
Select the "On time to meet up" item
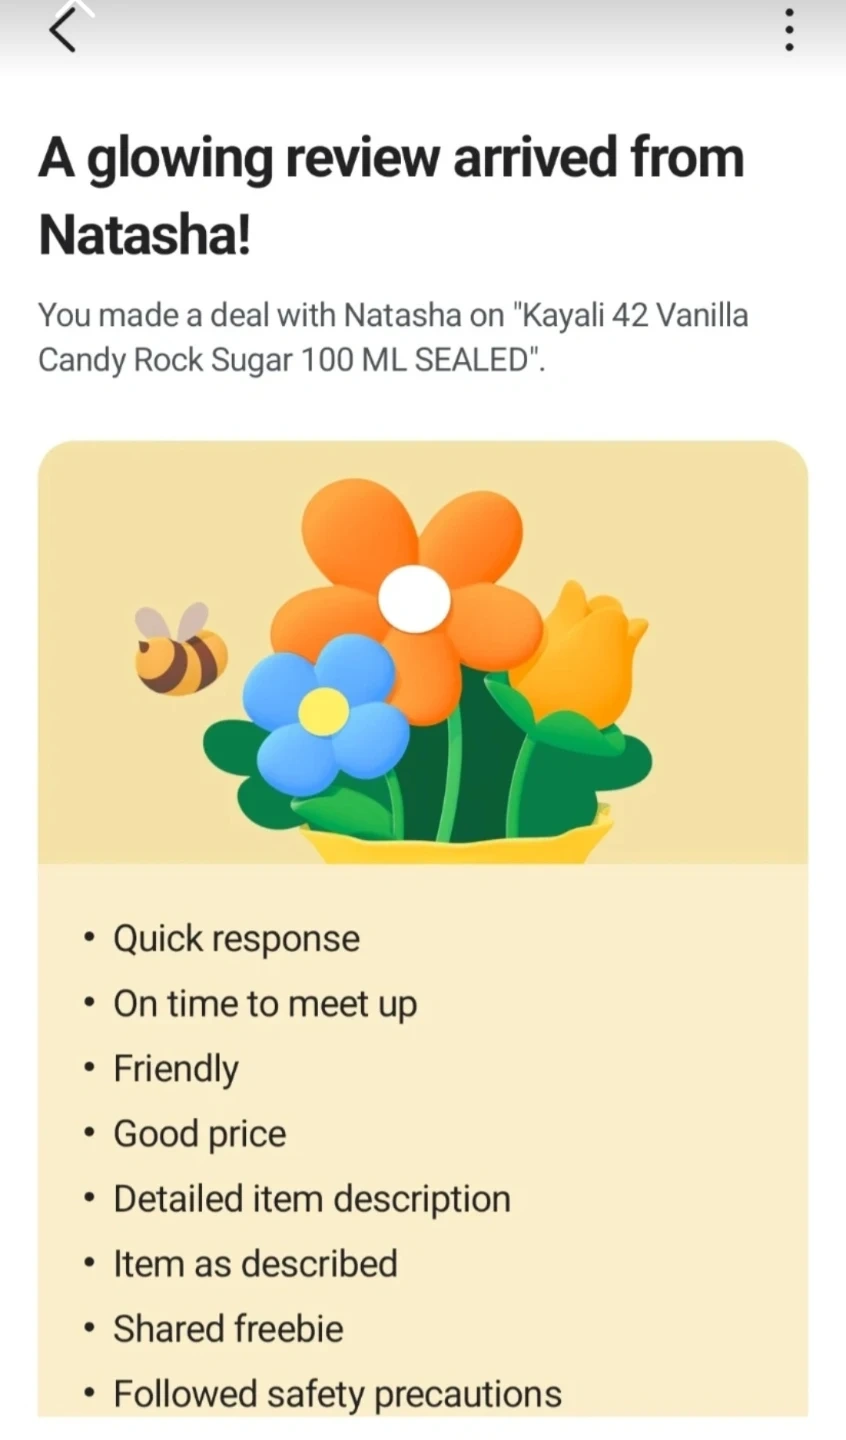coord(265,1004)
